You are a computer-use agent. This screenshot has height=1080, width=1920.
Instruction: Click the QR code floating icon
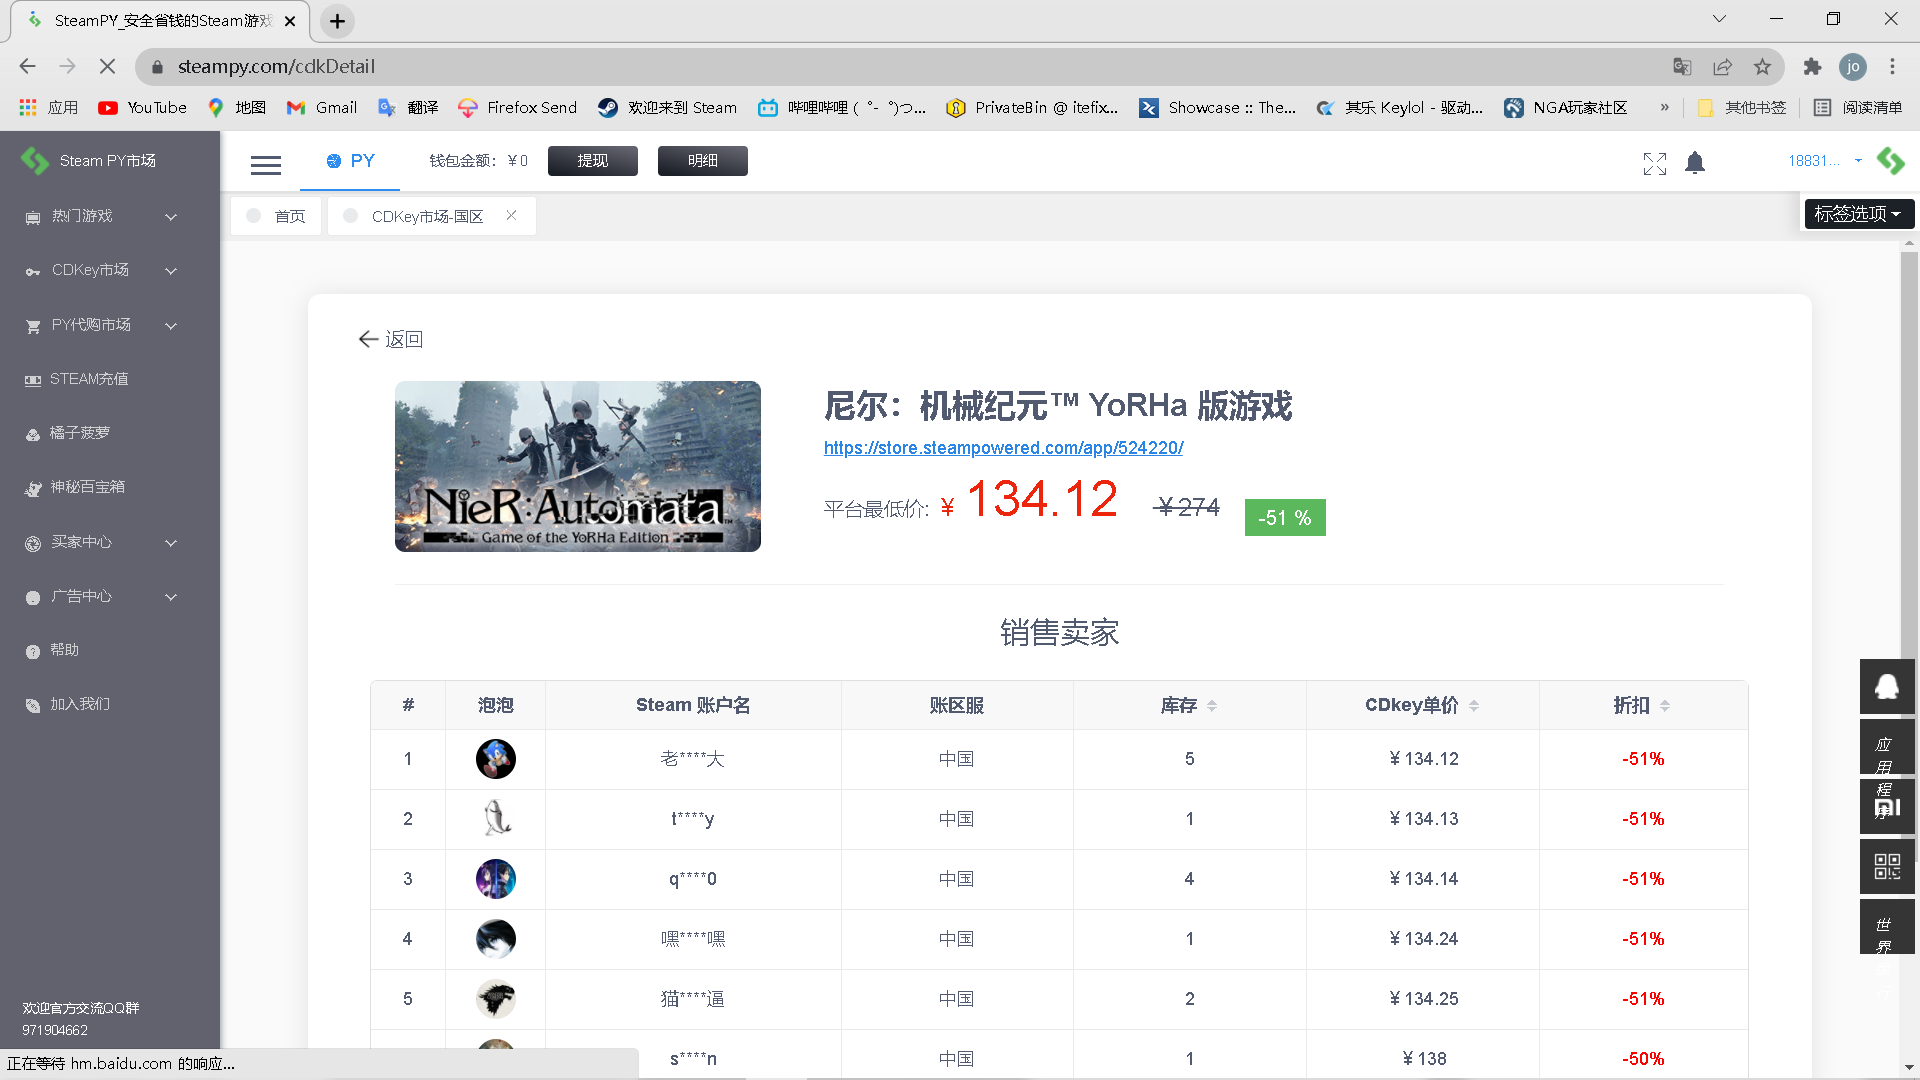tap(1886, 866)
